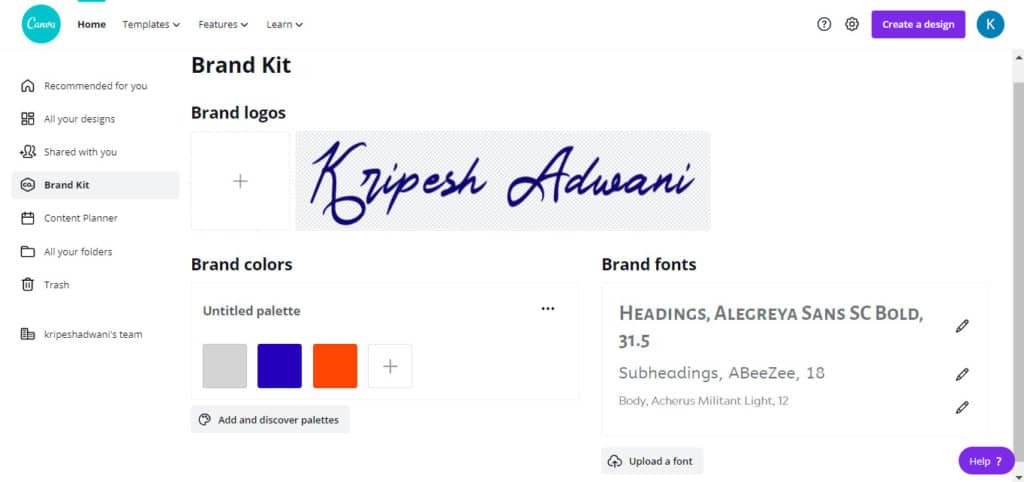Click the Create a design button
Screen dimensions: 1024x482
point(918,24)
